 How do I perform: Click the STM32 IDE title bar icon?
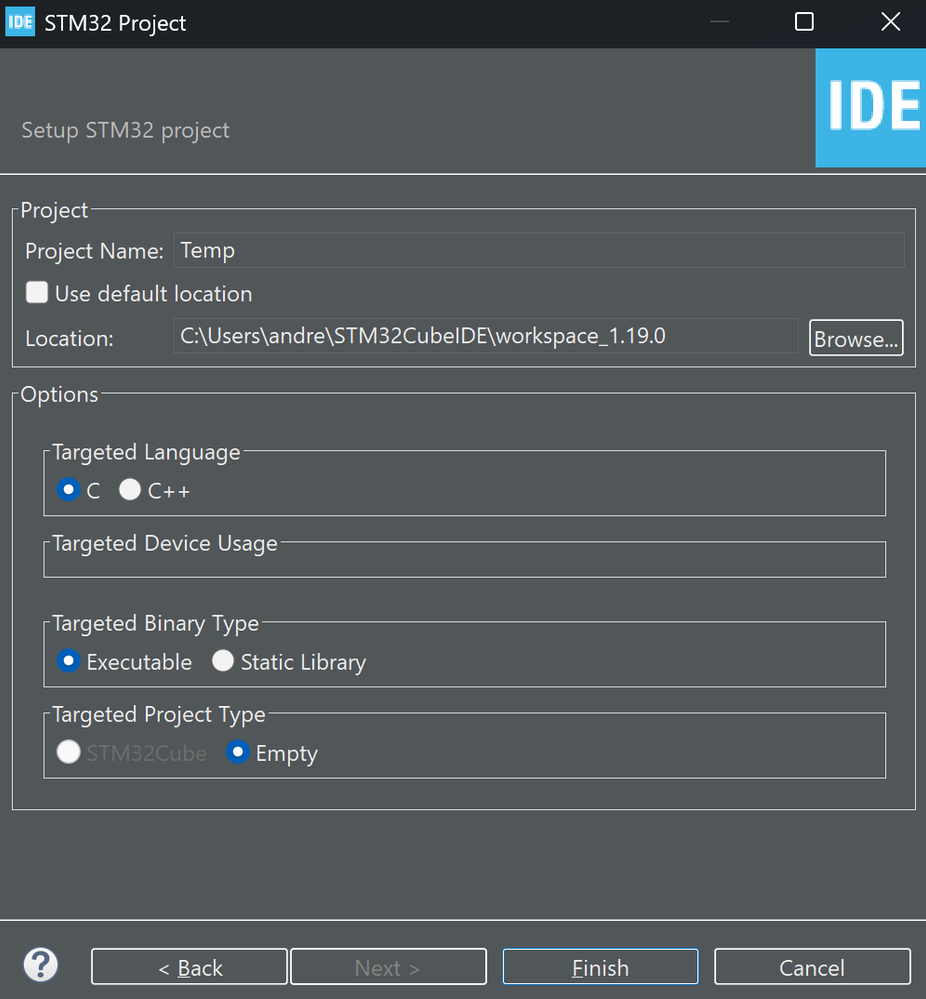pos(20,22)
